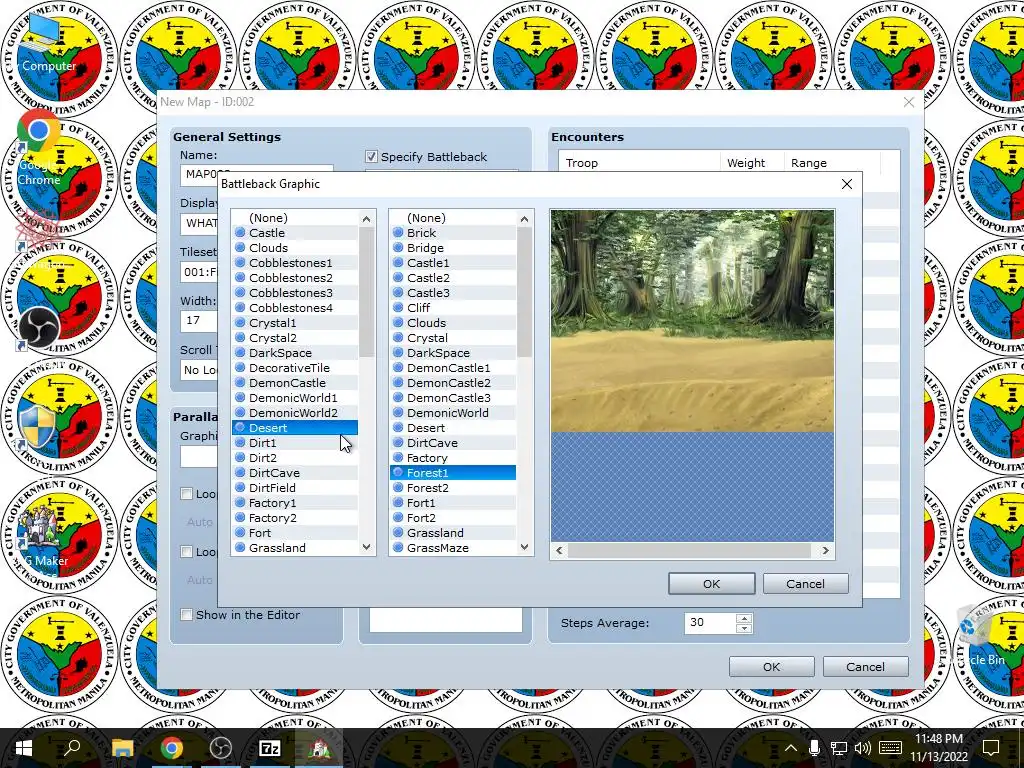
Task: Select Castle2 in the second list
Action: point(453,278)
